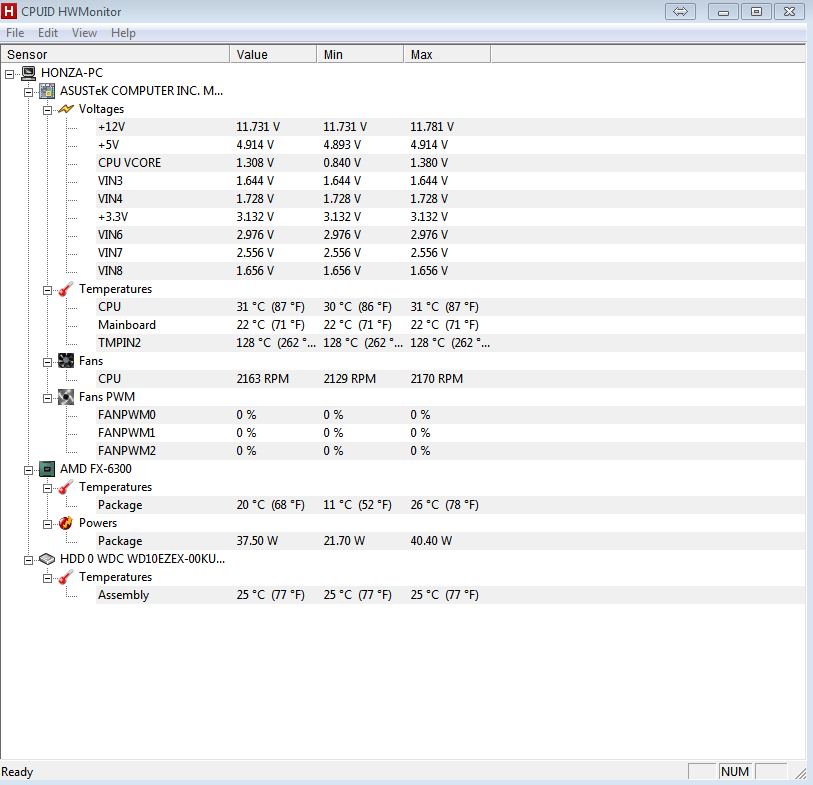813x785 pixels.
Task: Select the +12V voltage row
Action: click(450, 127)
